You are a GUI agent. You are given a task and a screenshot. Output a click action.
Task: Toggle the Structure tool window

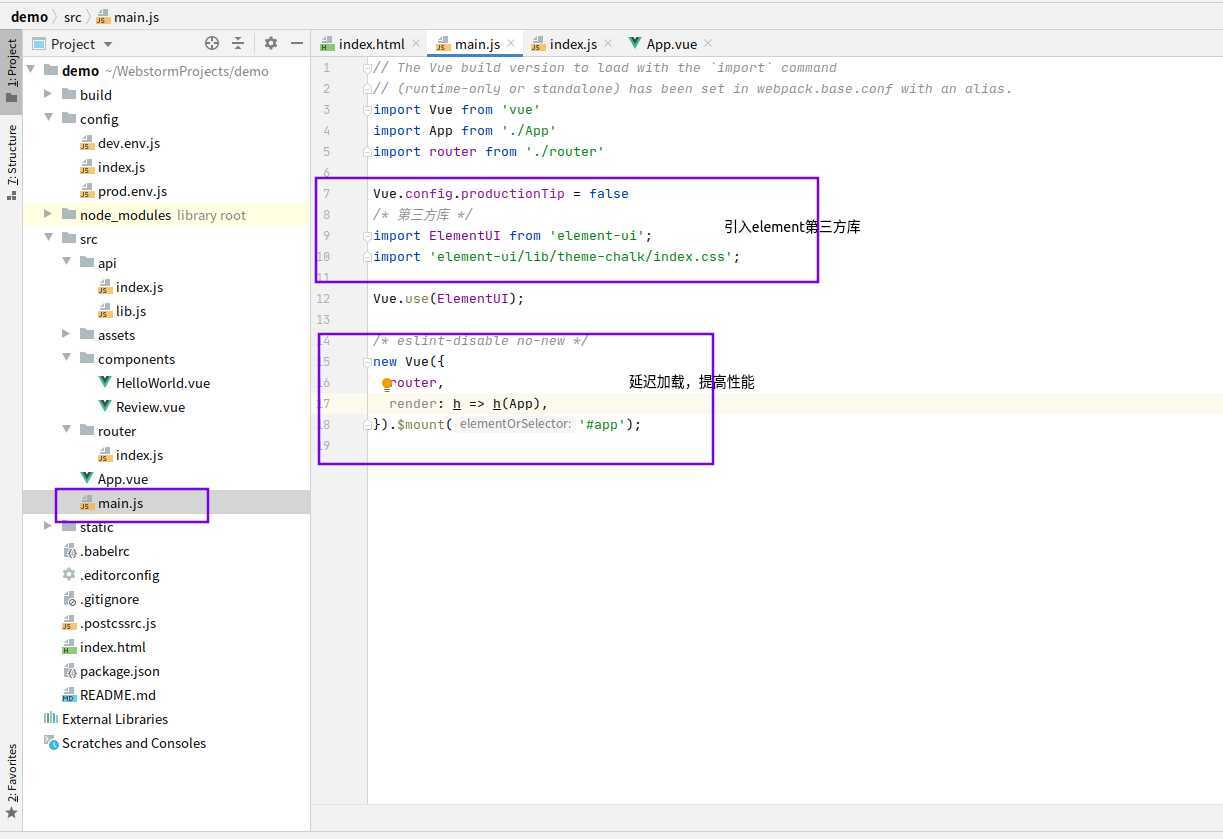pos(11,161)
